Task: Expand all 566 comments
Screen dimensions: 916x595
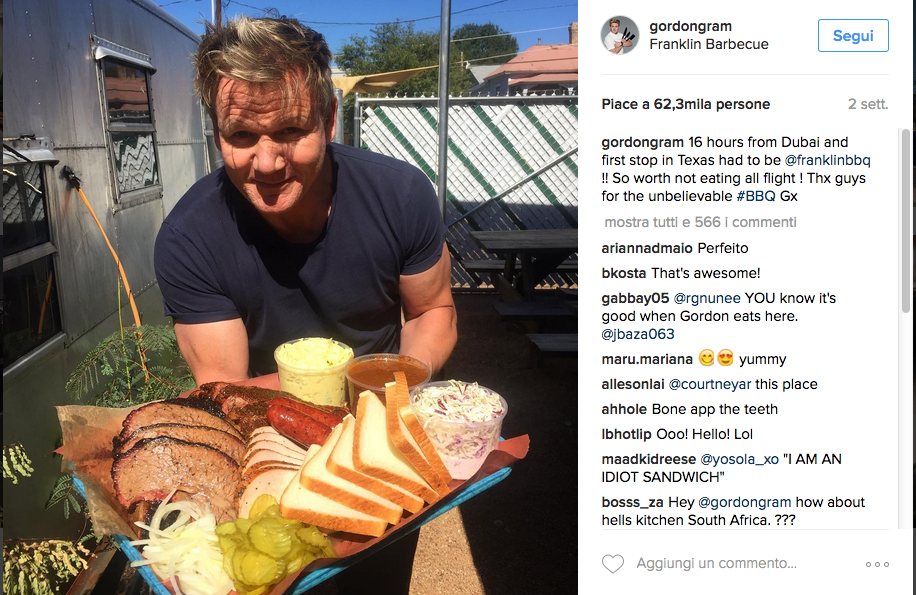Action: (700, 222)
